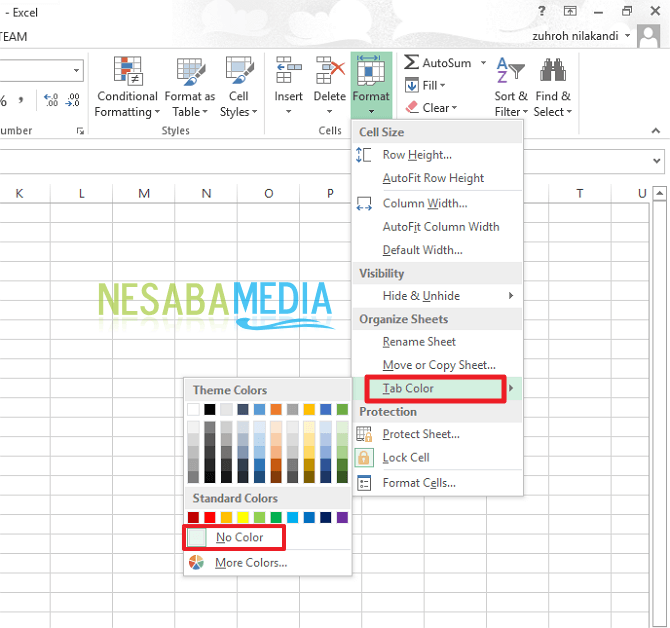
Task: Click the More Colors color wheel icon
Action: [197, 563]
